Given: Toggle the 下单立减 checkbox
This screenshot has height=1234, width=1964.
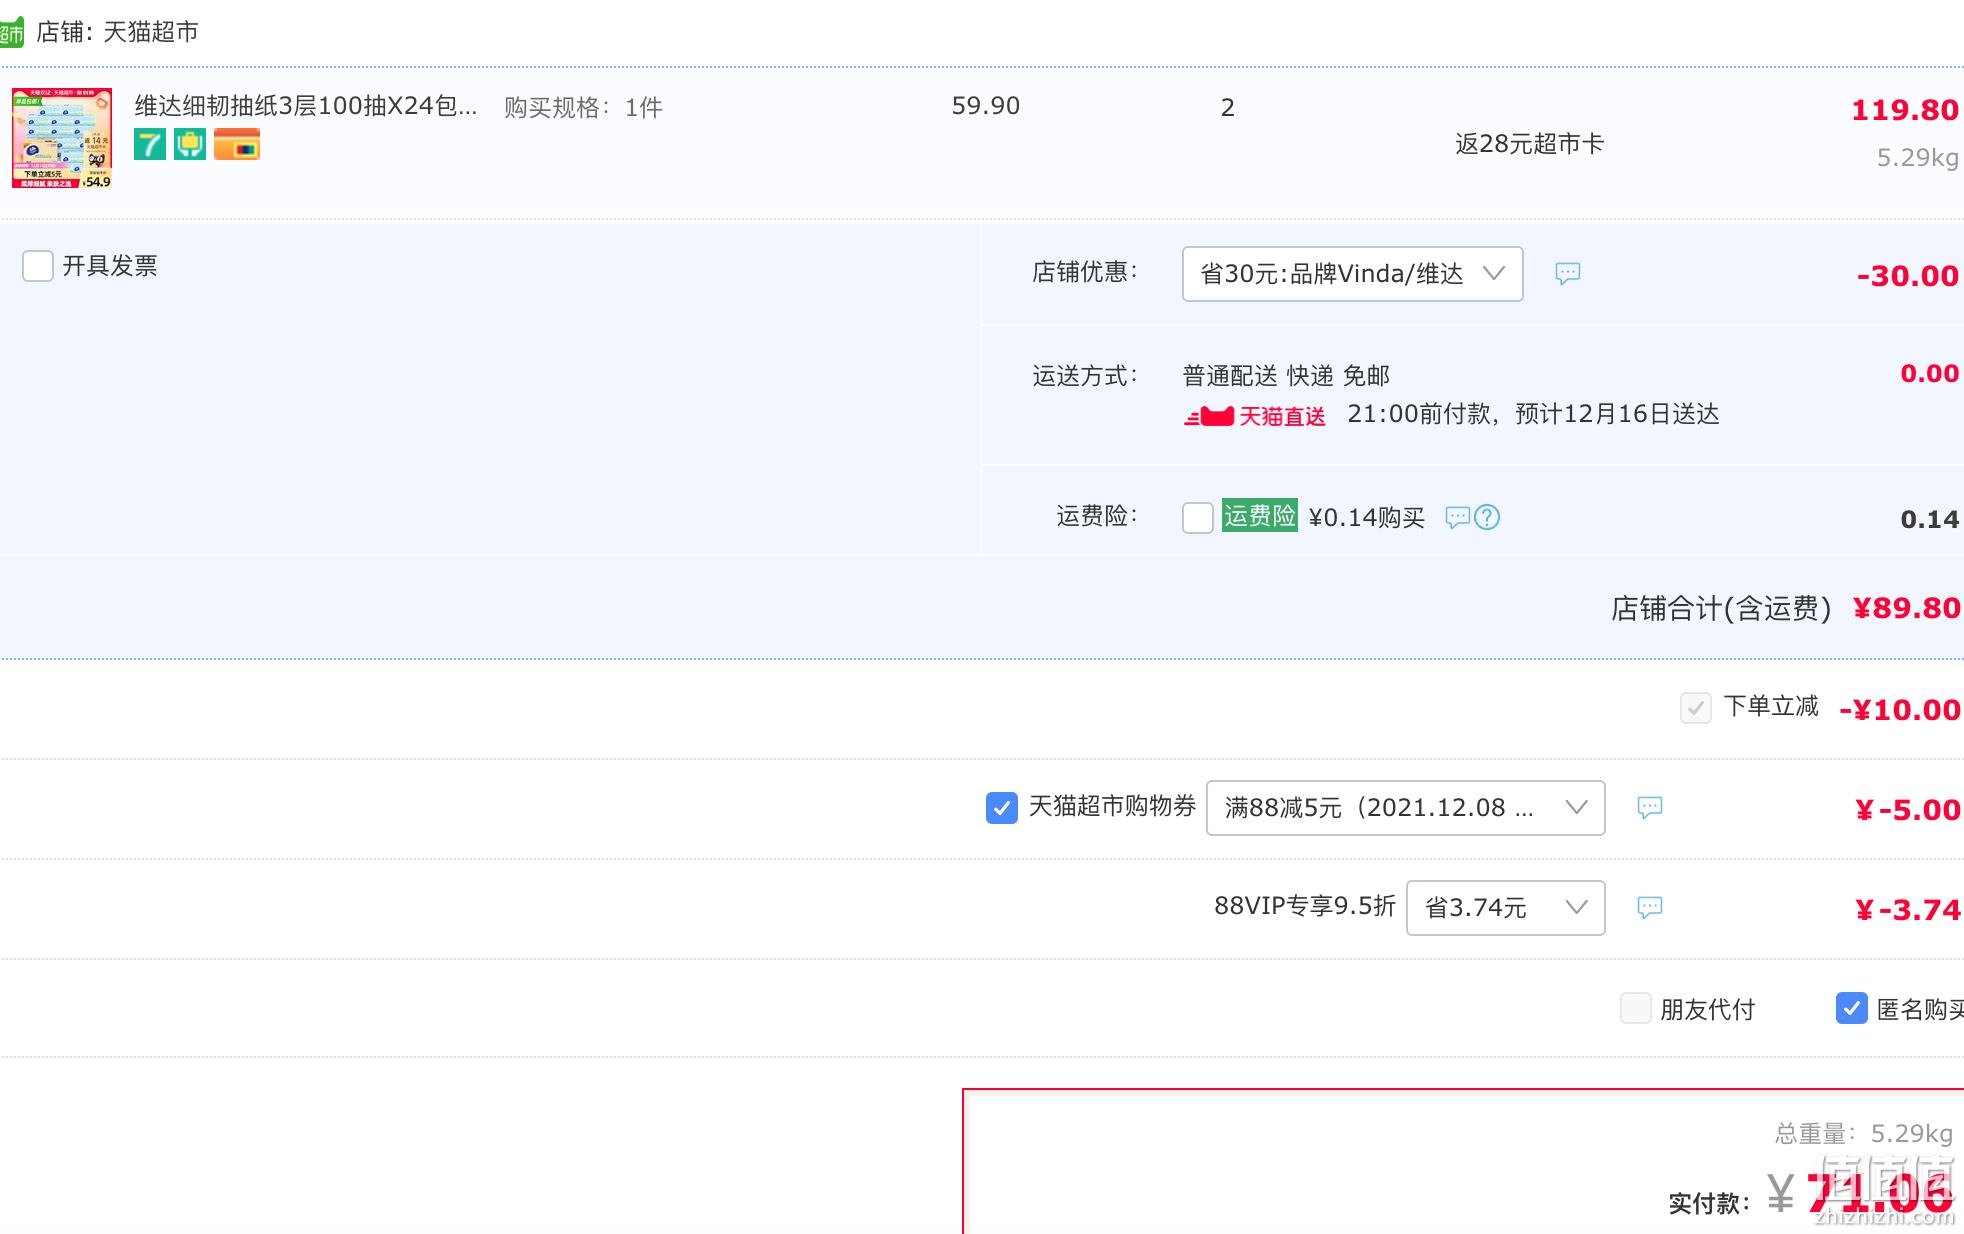Looking at the screenshot, I should 1696,708.
